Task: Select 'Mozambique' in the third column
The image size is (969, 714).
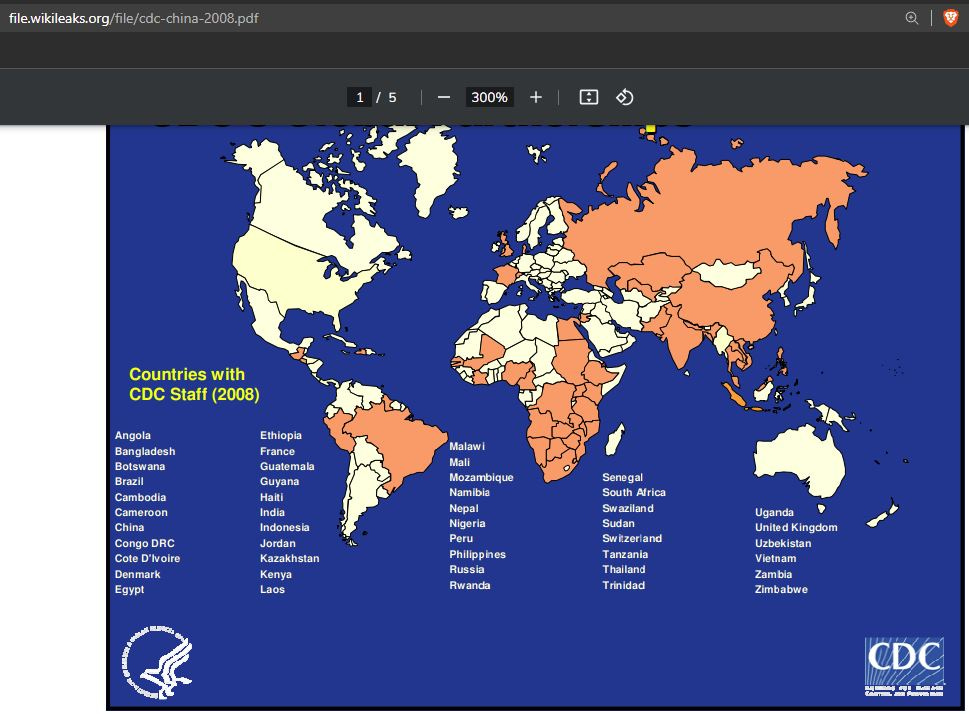Action: (481, 478)
